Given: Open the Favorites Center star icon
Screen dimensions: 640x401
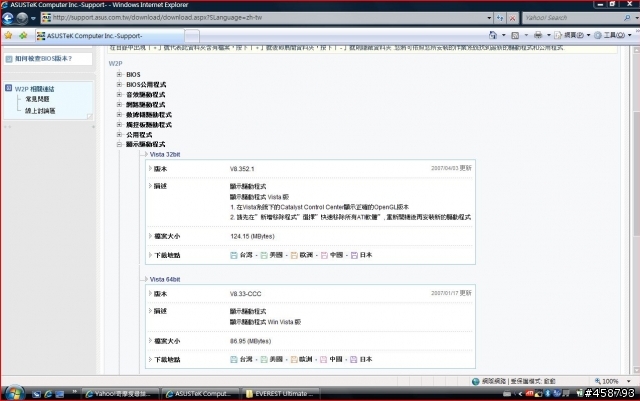Looking at the screenshot, I should coord(8,36).
